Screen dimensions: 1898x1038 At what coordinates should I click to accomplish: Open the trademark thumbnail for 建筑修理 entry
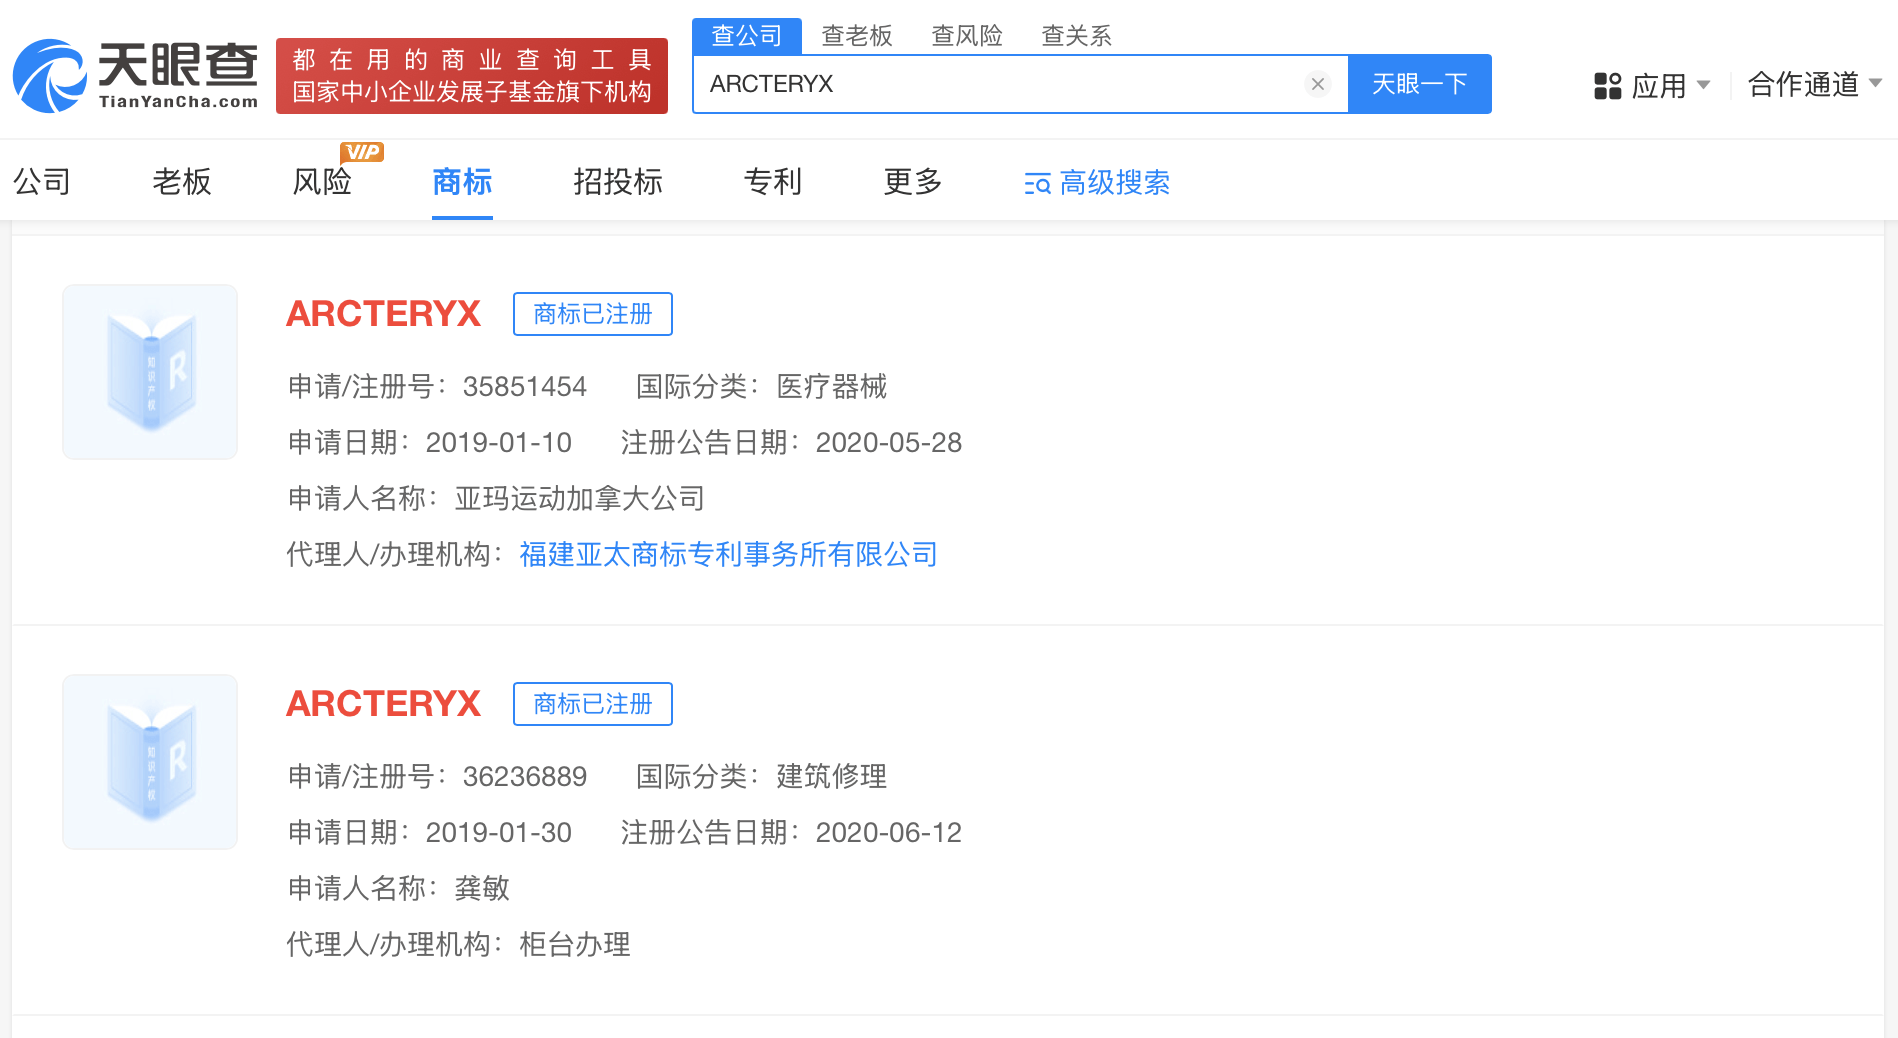point(150,762)
